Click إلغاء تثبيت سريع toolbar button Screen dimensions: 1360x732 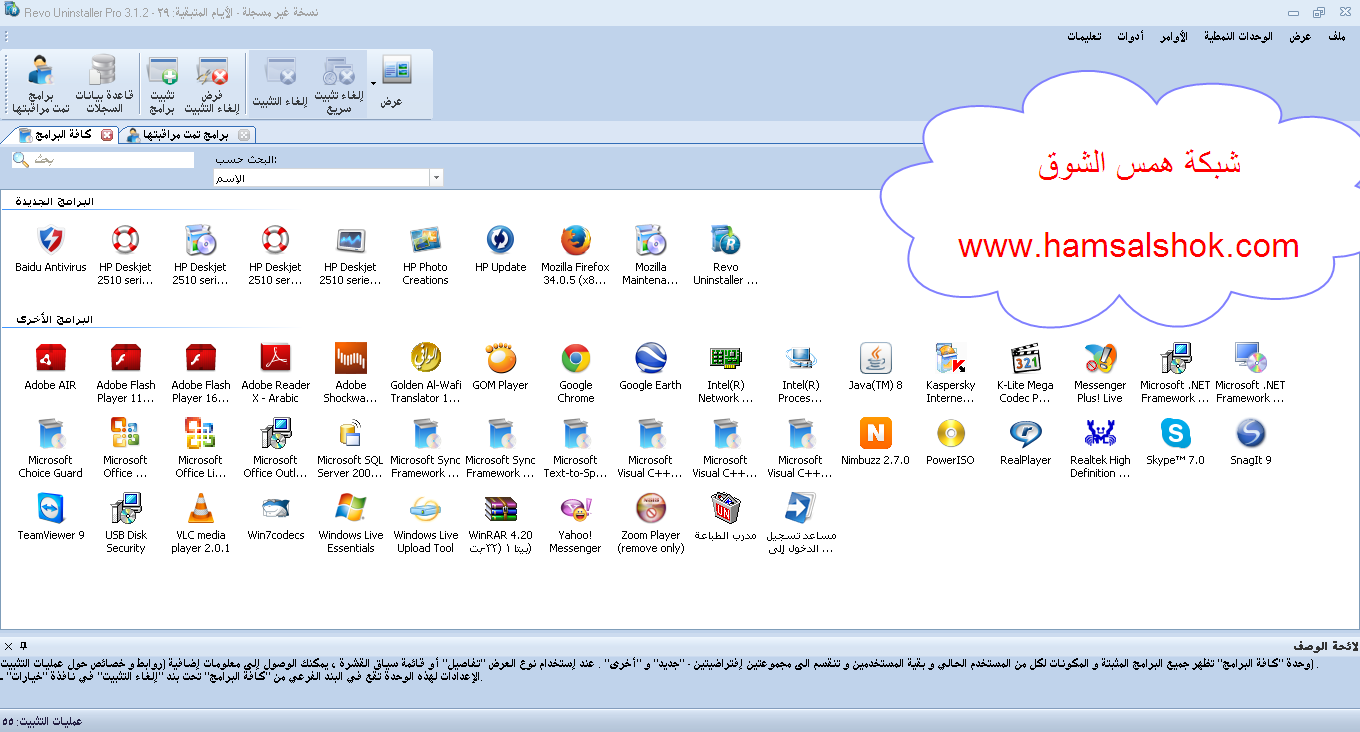point(340,85)
